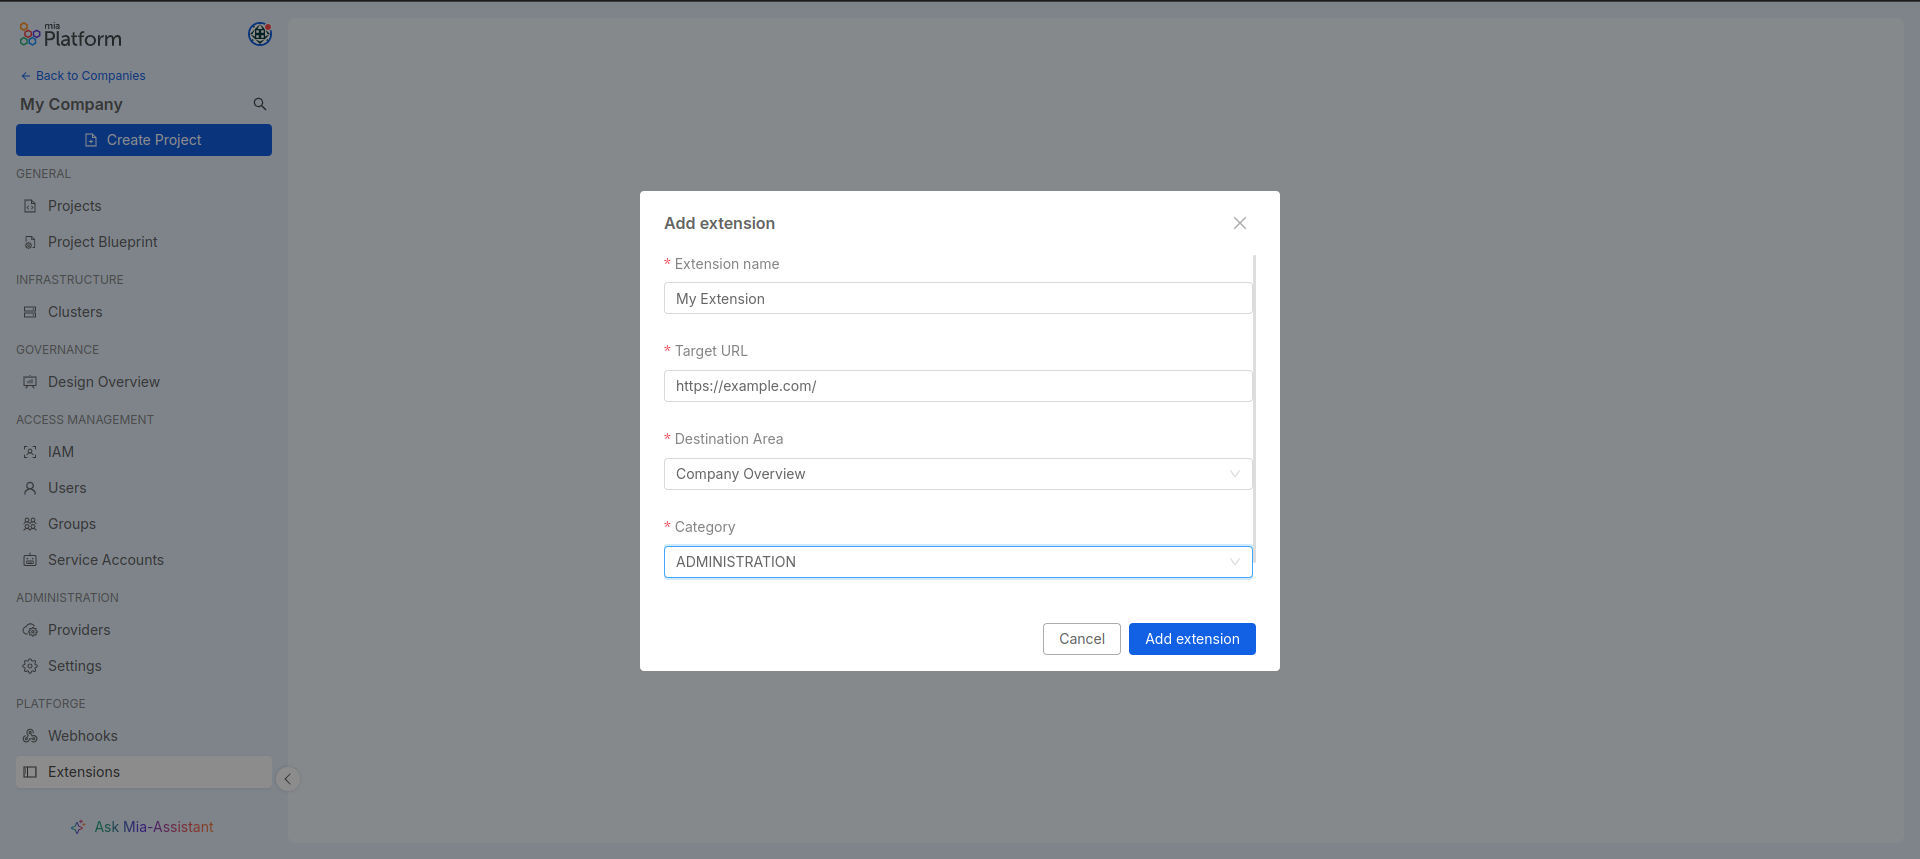Screen dimensions: 1920x859
Task: Click the Service Accounts sidebar icon
Action: click(30, 560)
